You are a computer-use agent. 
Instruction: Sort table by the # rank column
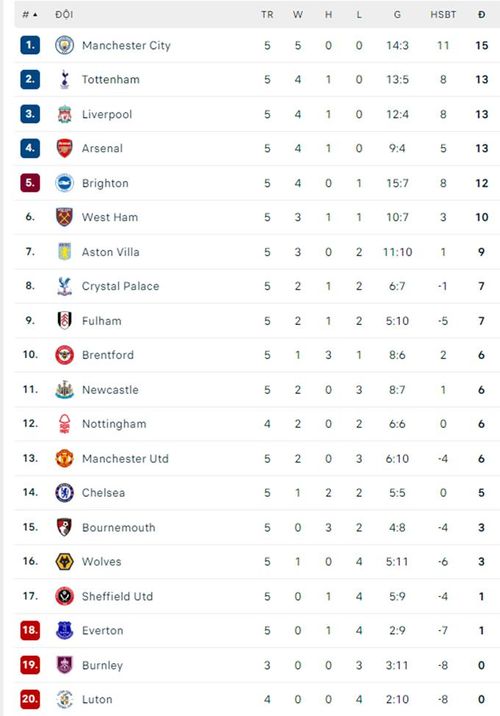30,15
